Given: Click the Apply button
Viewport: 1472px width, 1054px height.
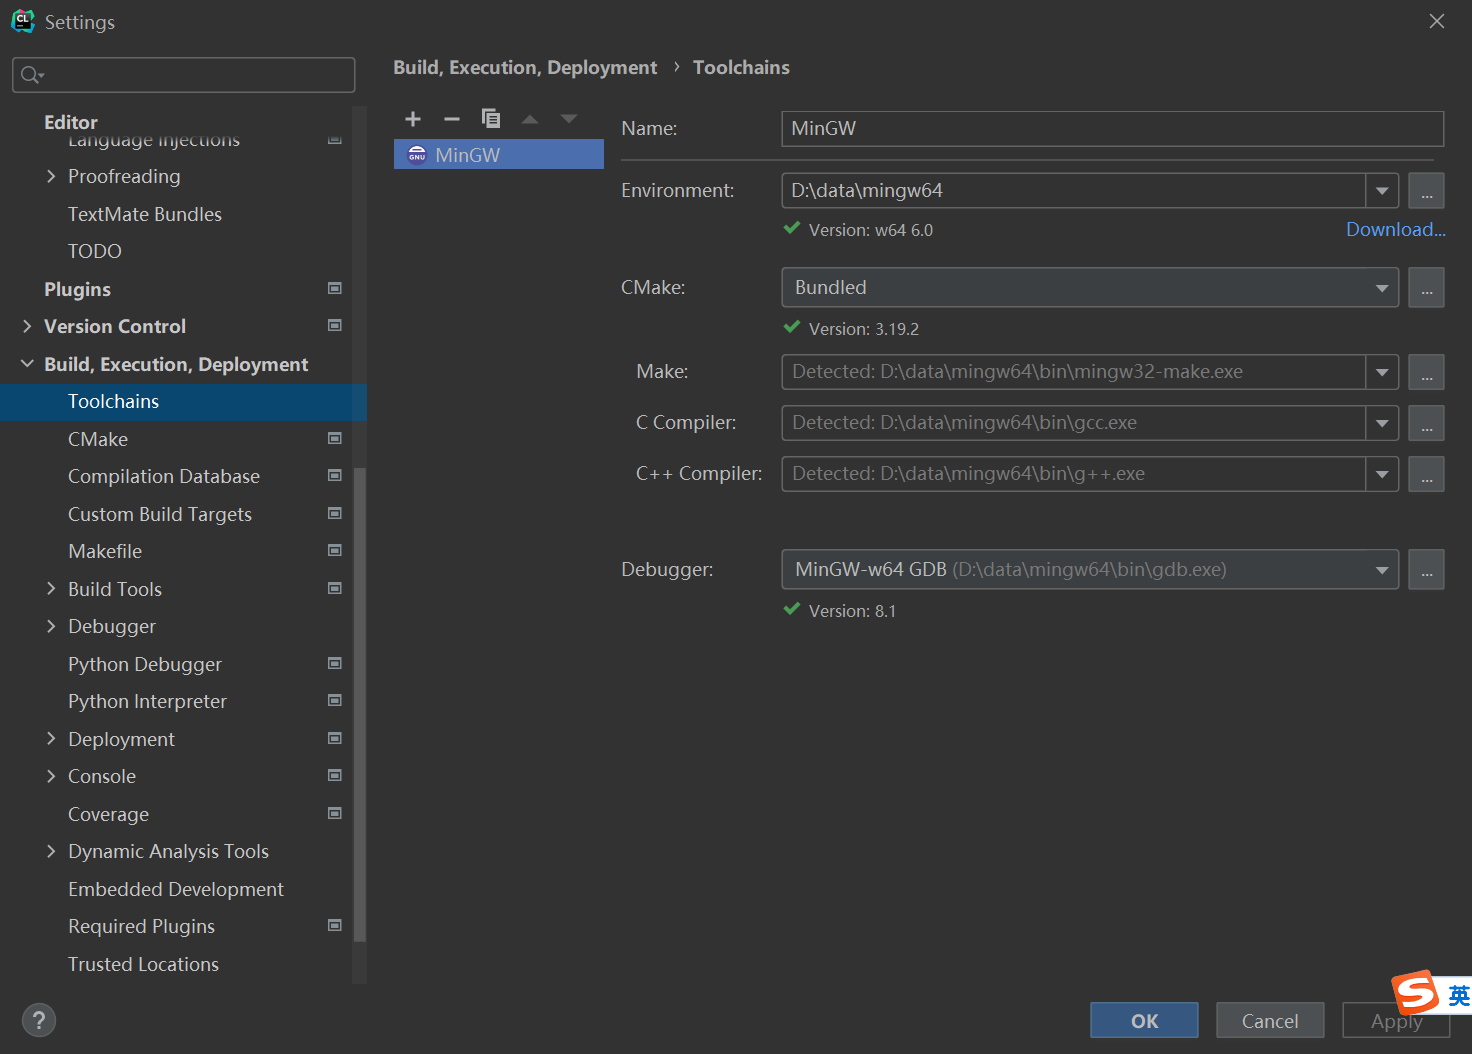Looking at the screenshot, I should [x=1396, y=1021].
